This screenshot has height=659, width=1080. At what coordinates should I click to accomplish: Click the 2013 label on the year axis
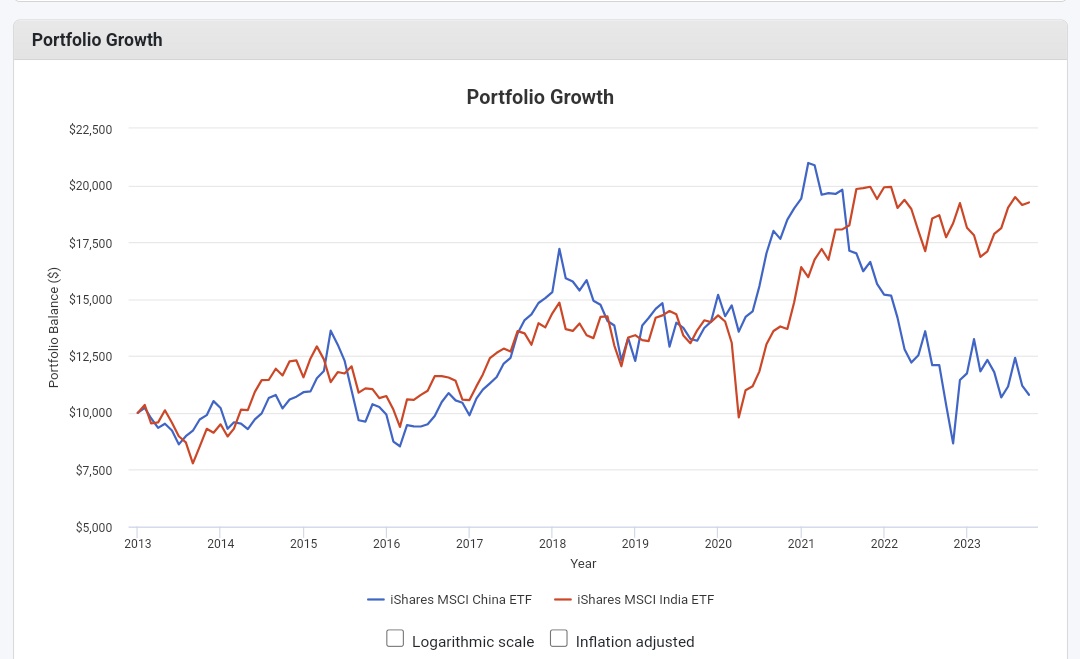[x=137, y=544]
